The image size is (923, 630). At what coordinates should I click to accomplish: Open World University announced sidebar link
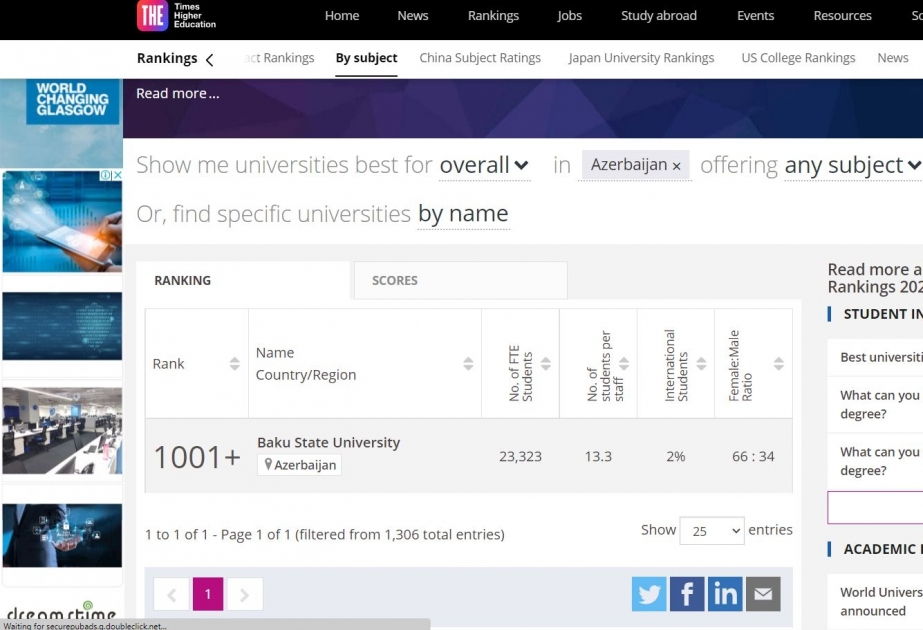(x=881, y=601)
